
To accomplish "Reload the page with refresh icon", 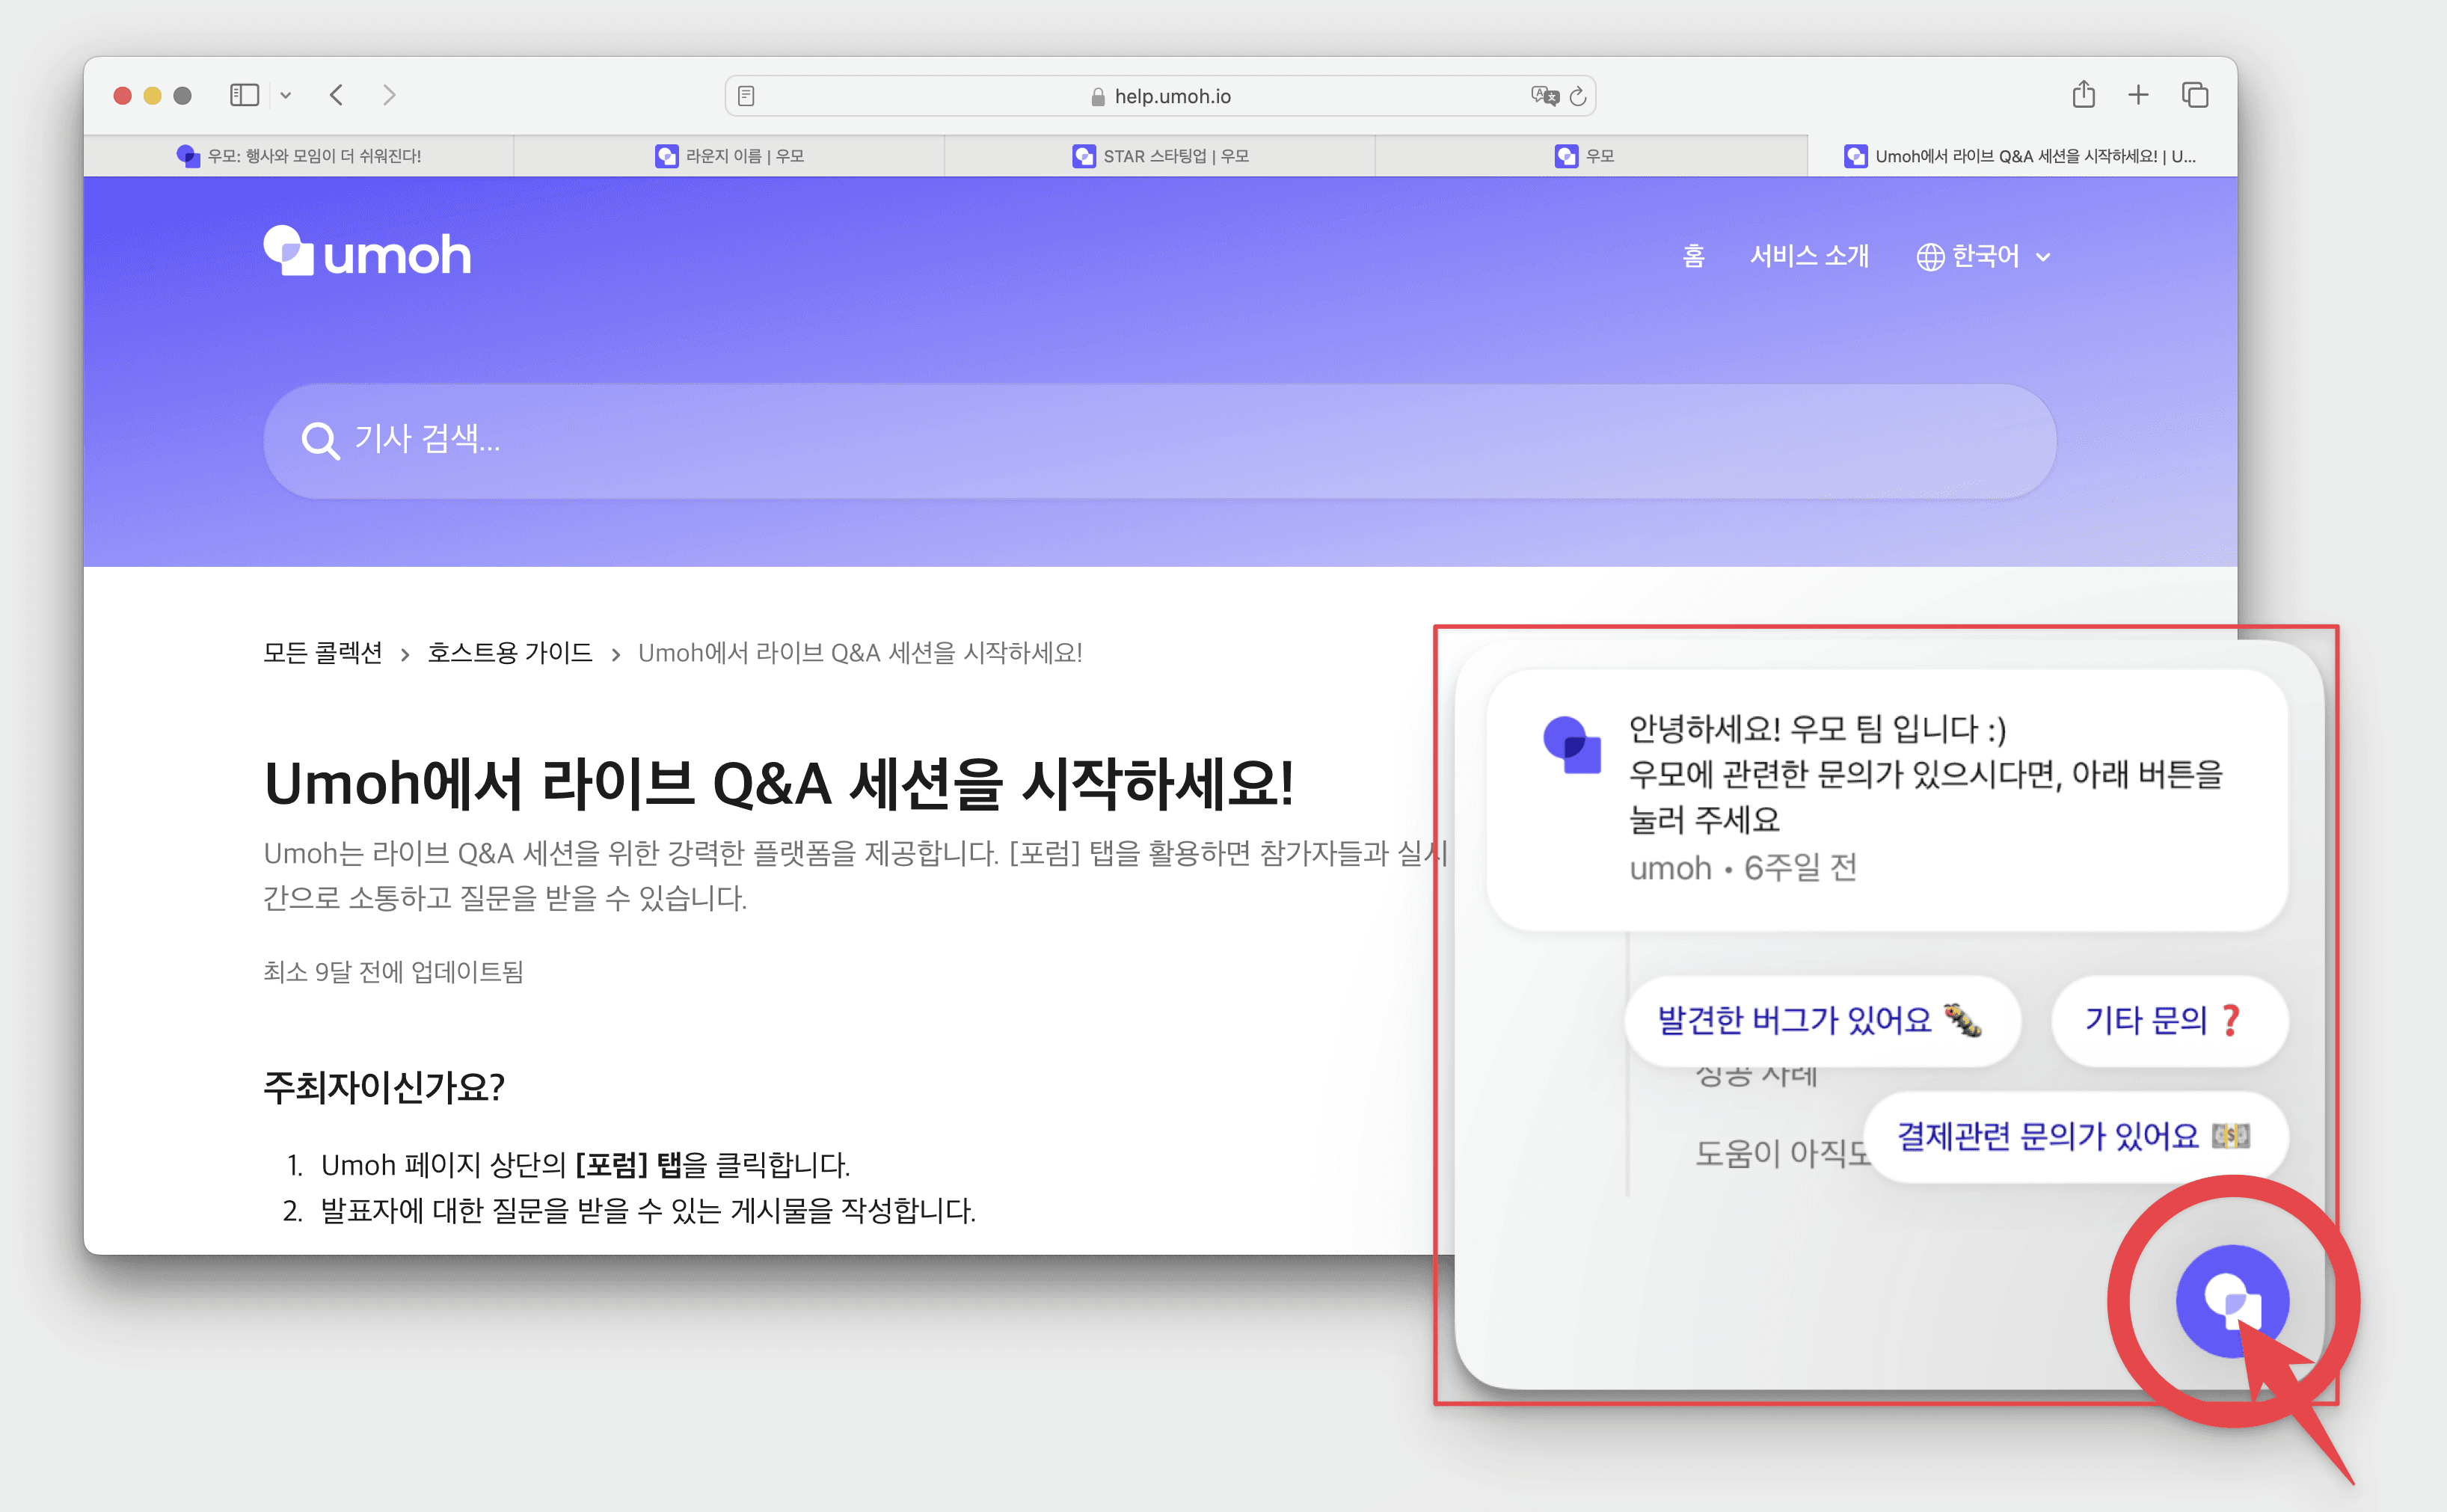I will coord(1578,96).
